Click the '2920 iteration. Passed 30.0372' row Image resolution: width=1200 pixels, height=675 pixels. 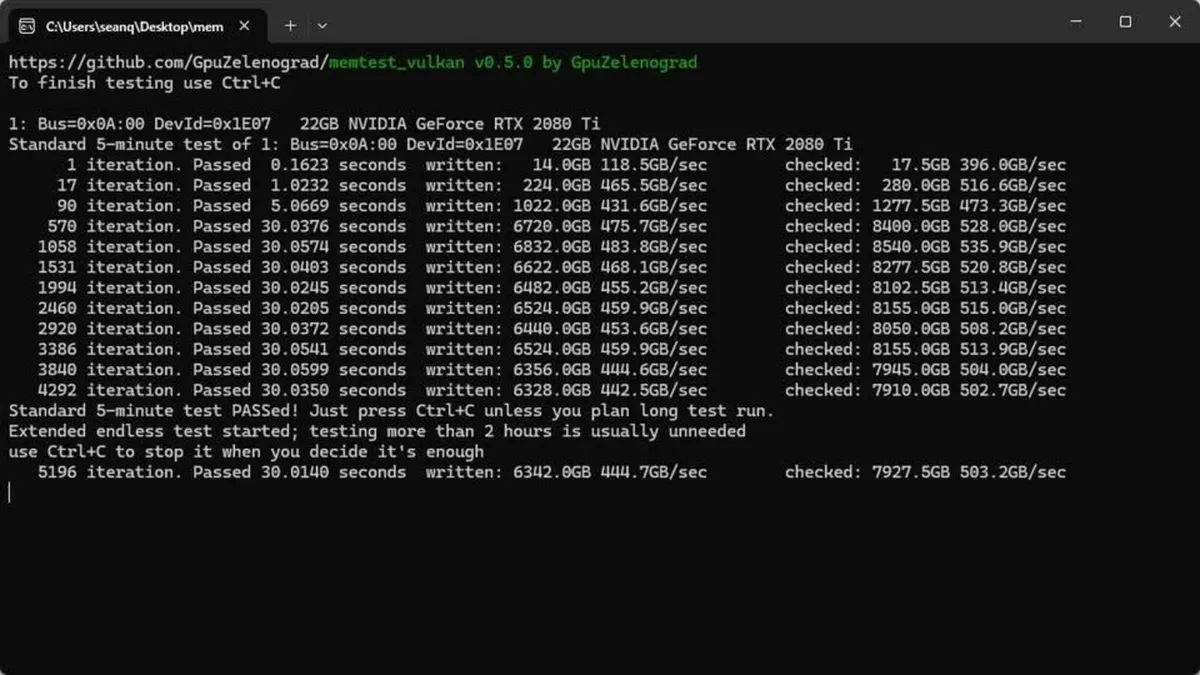point(551,329)
